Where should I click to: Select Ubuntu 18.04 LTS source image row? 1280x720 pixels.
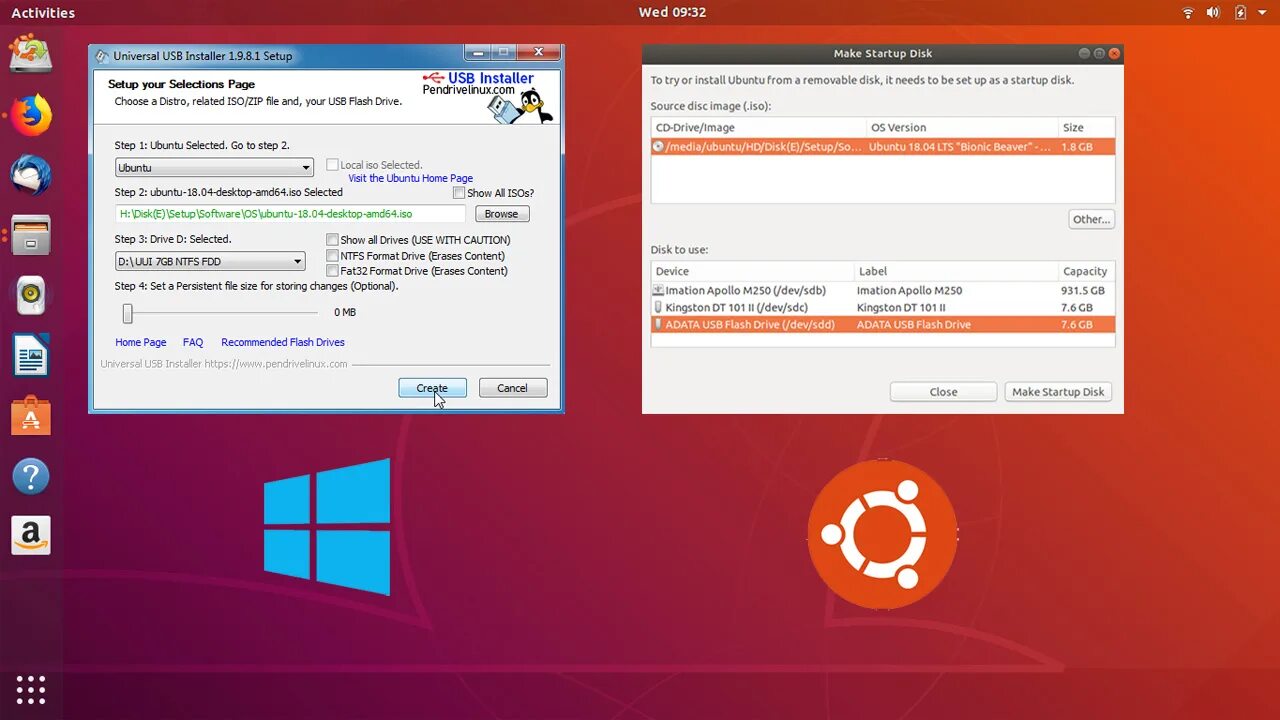click(883, 146)
